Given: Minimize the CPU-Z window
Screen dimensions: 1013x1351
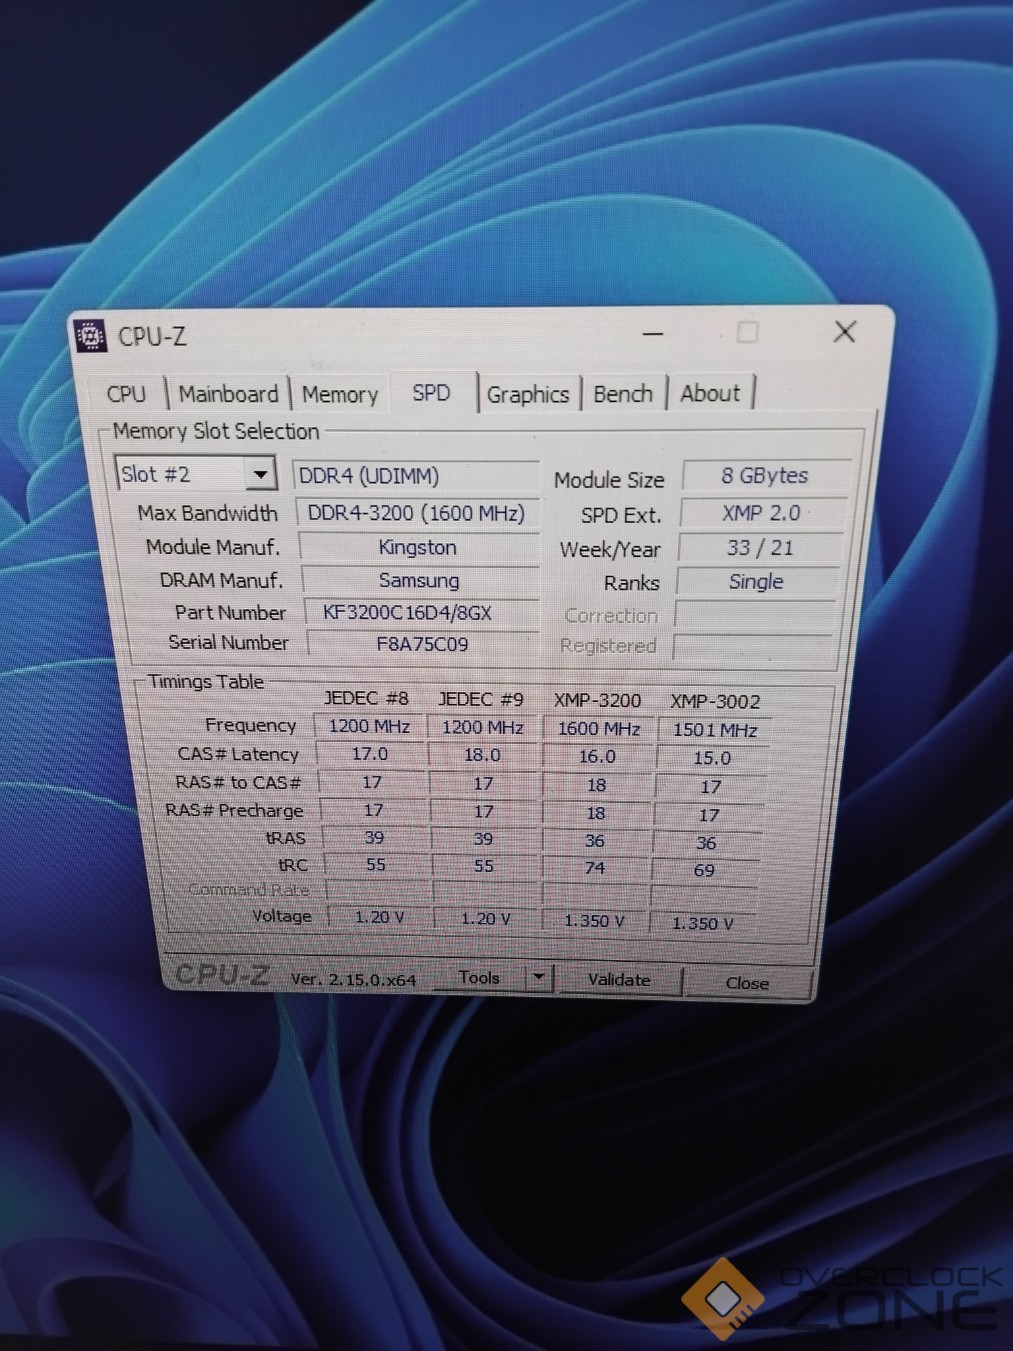Looking at the screenshot, I should 653,334.
